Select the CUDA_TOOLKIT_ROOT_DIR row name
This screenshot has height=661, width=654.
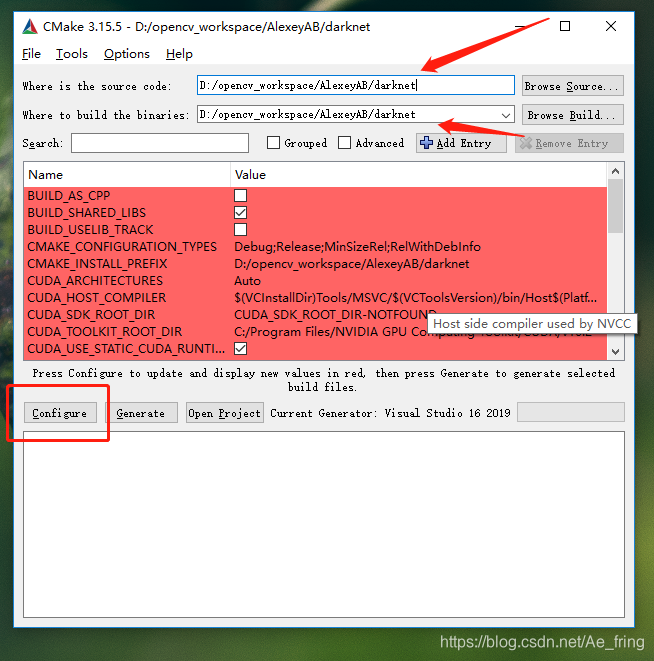click(x=105, y=332)
